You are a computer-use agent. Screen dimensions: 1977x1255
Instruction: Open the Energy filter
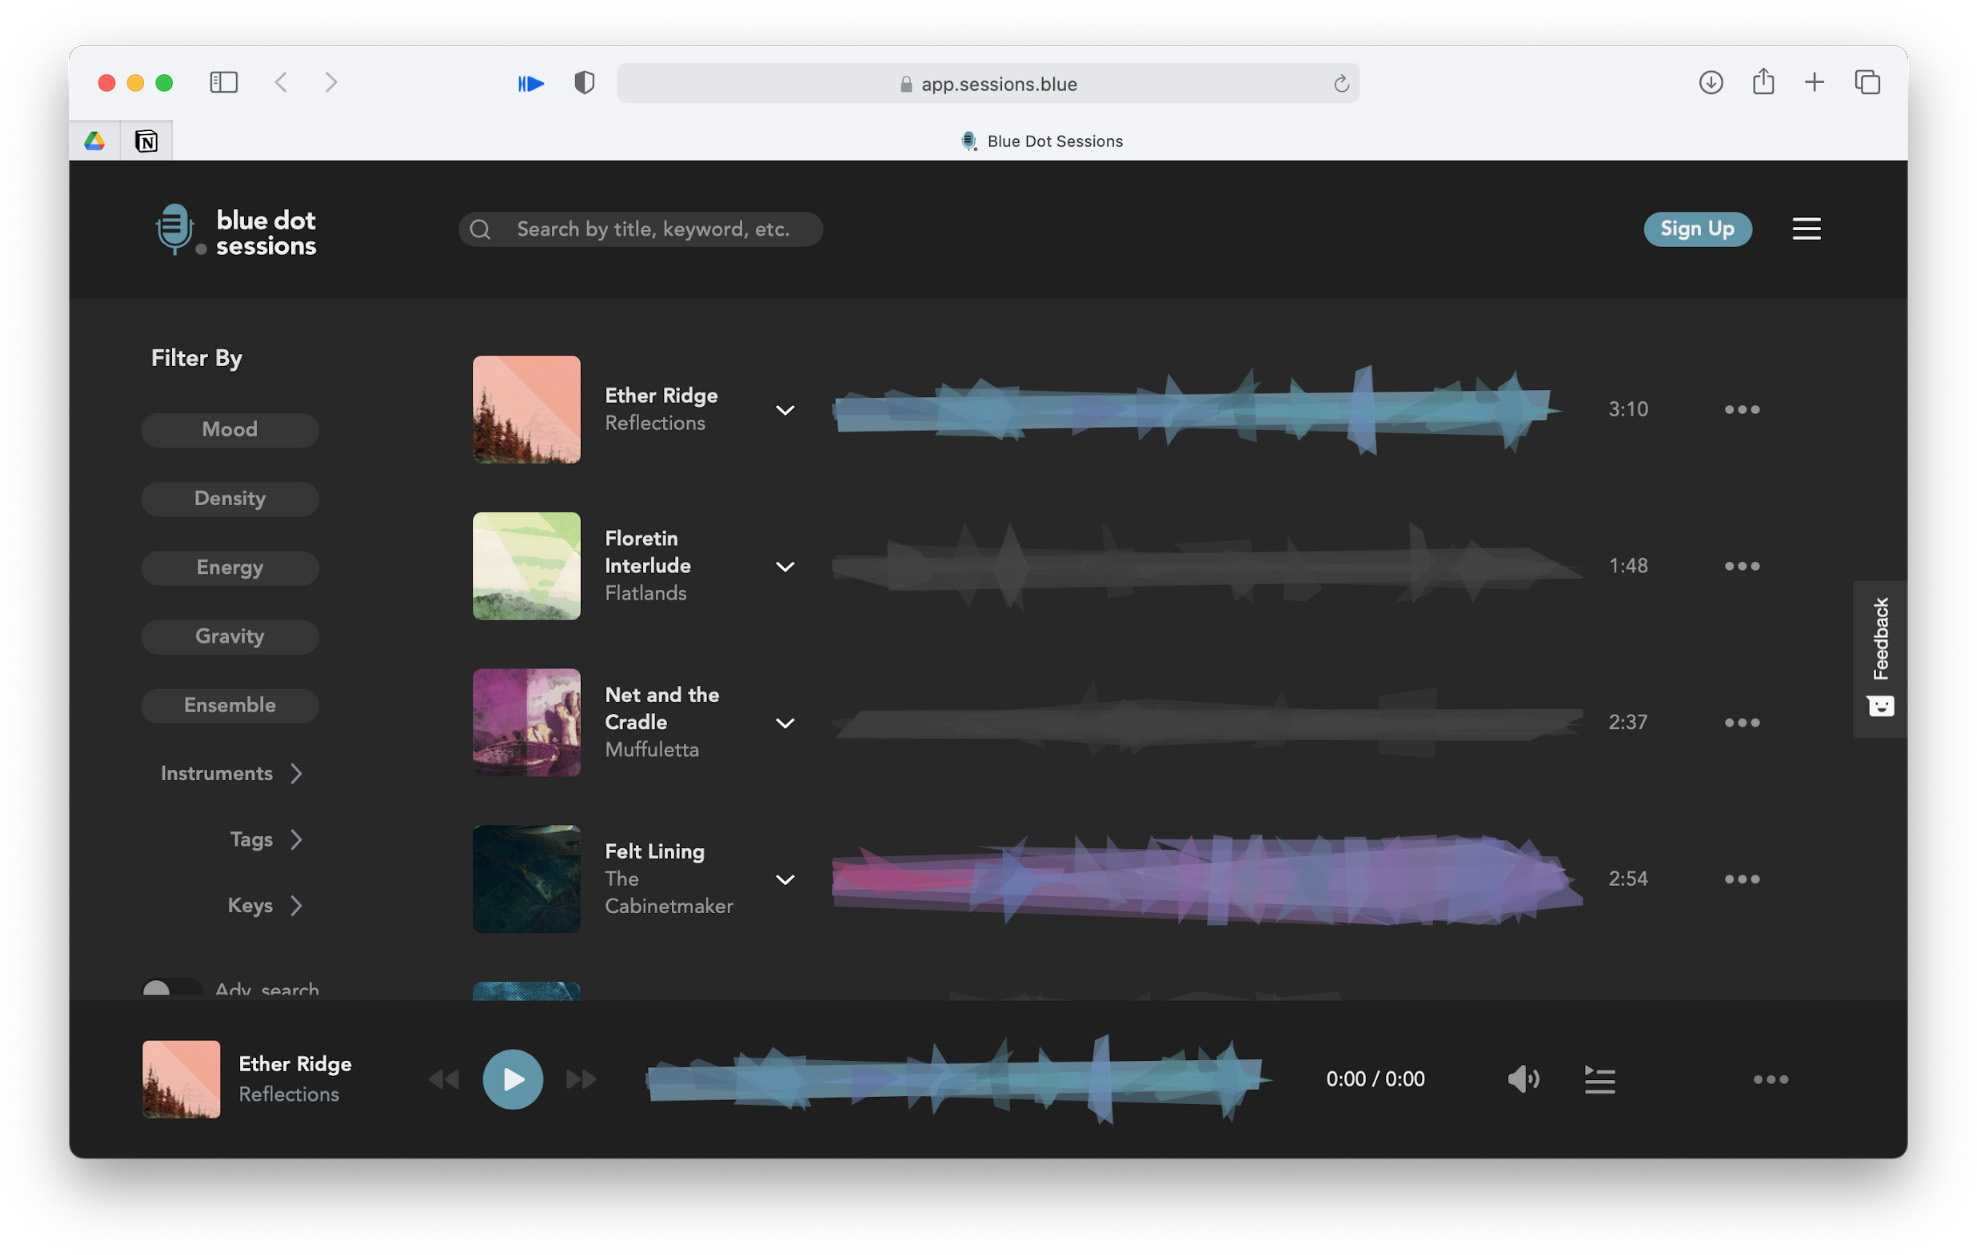coord(230,567)
